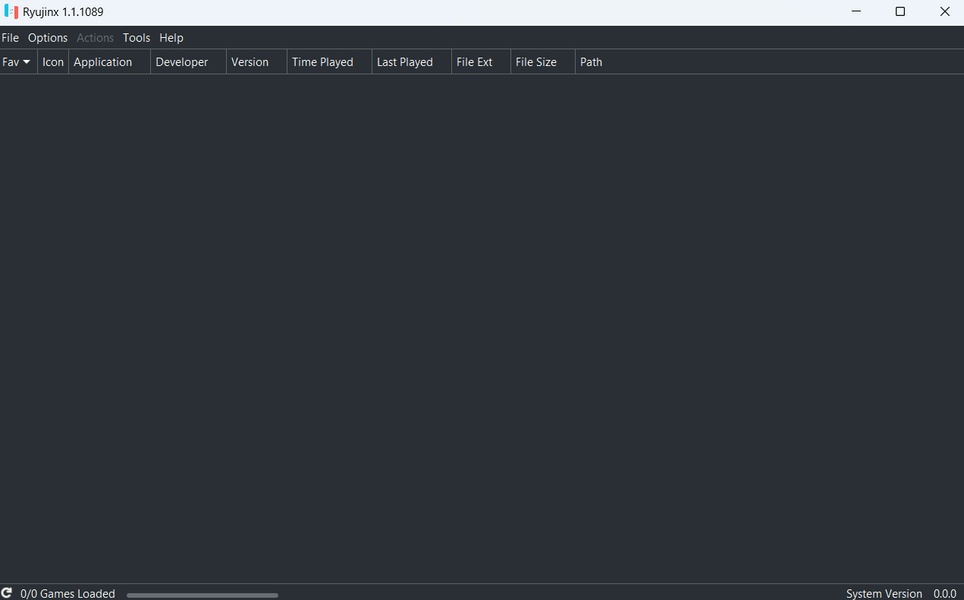Click the games loading progress bar

point(202,595)
